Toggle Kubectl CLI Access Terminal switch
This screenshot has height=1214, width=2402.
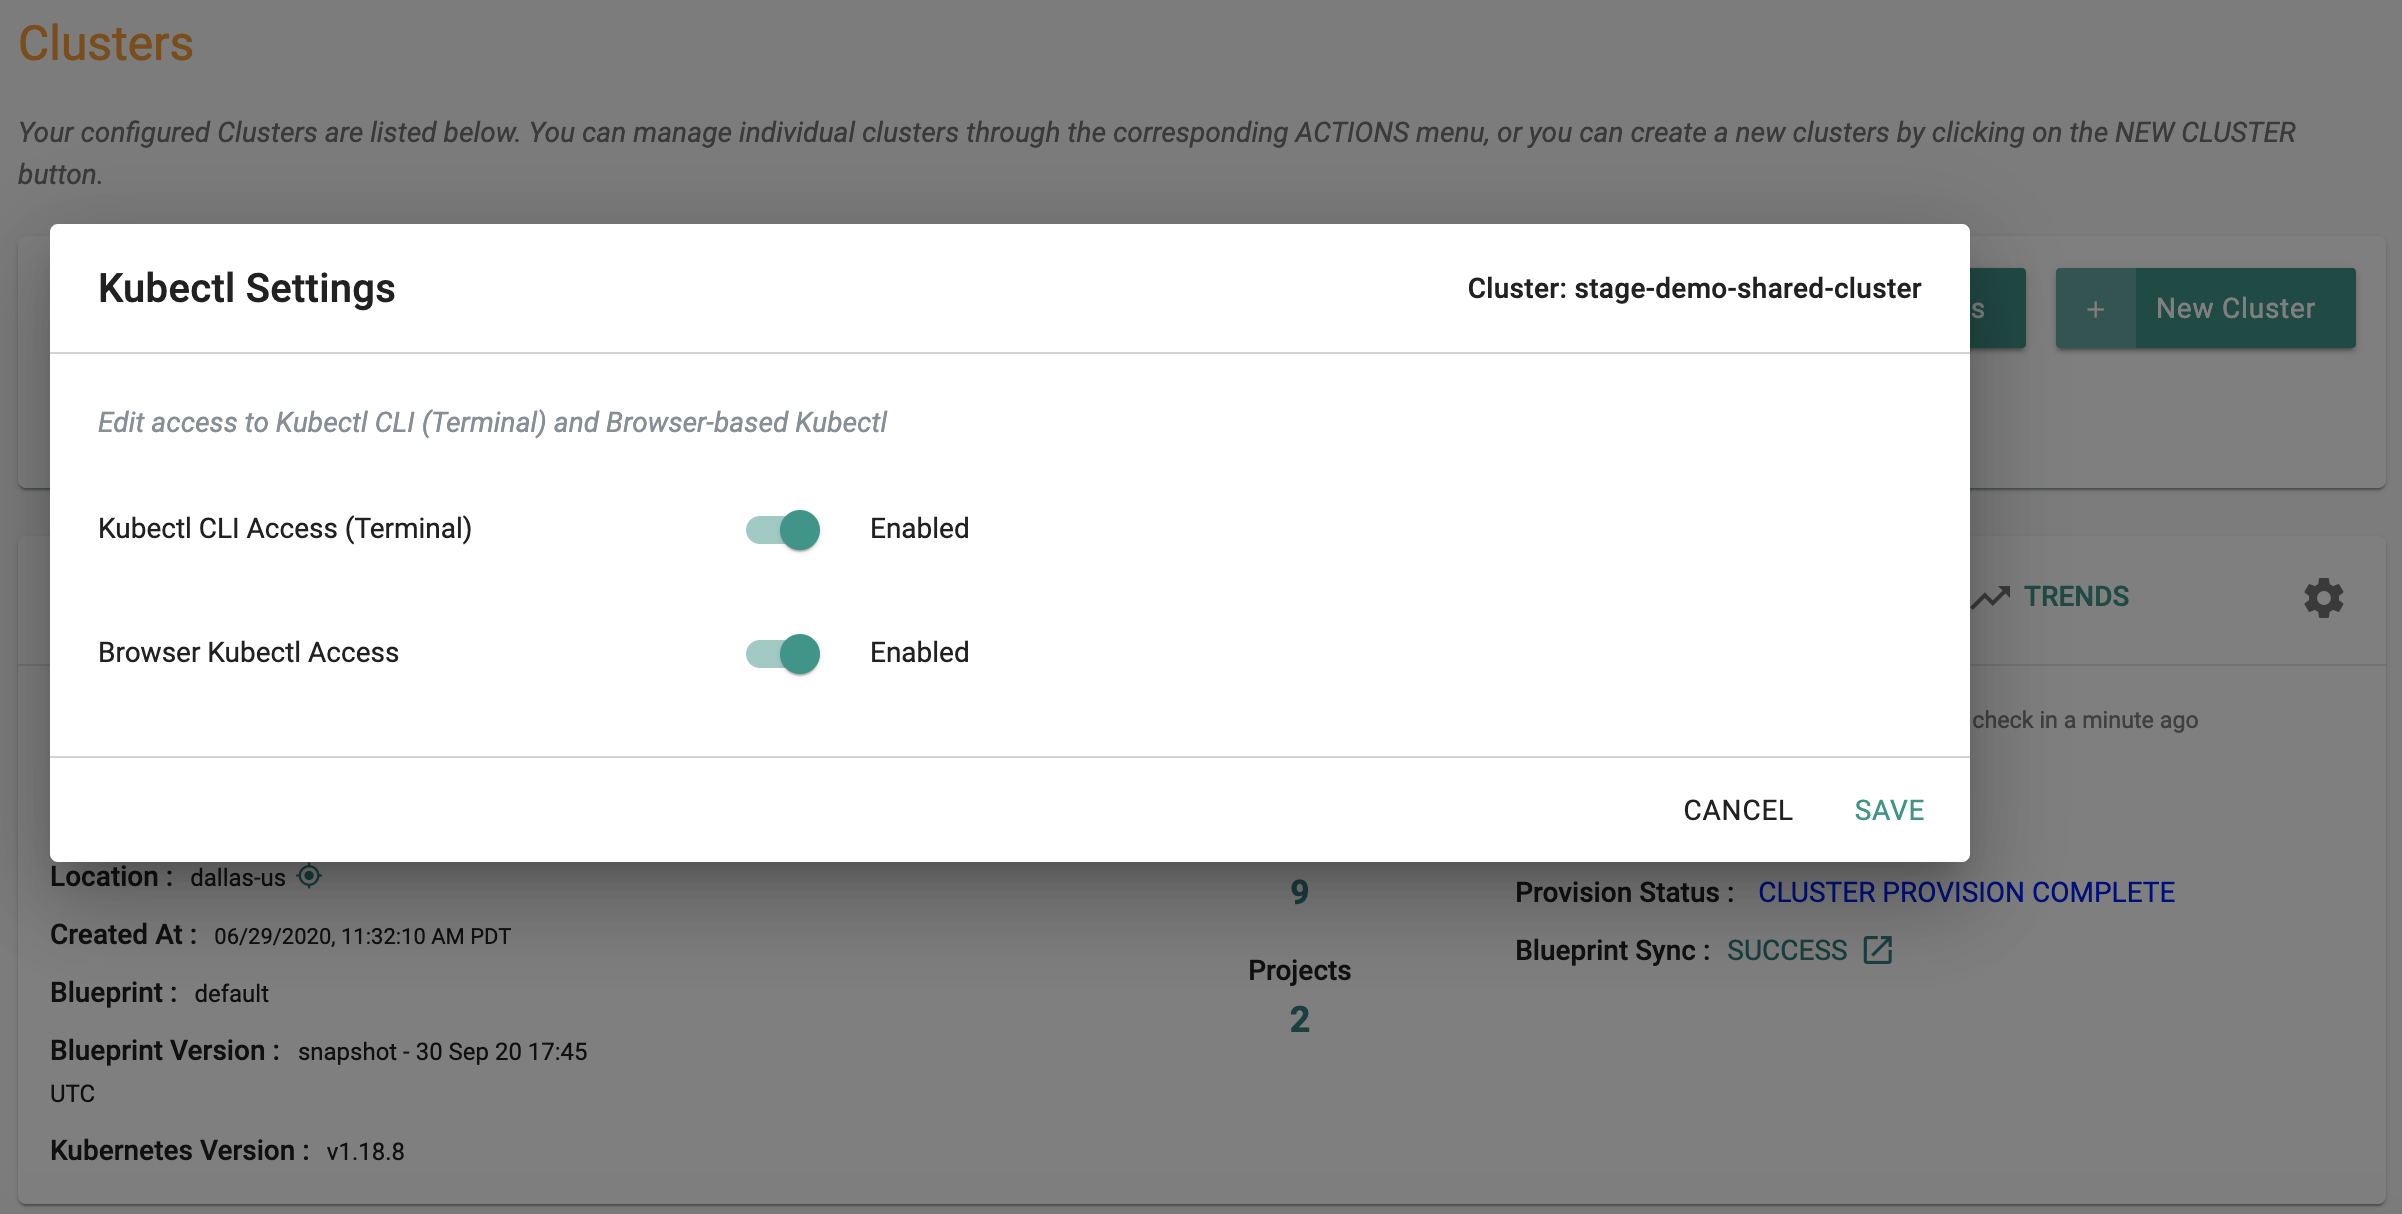coord(783,526)
